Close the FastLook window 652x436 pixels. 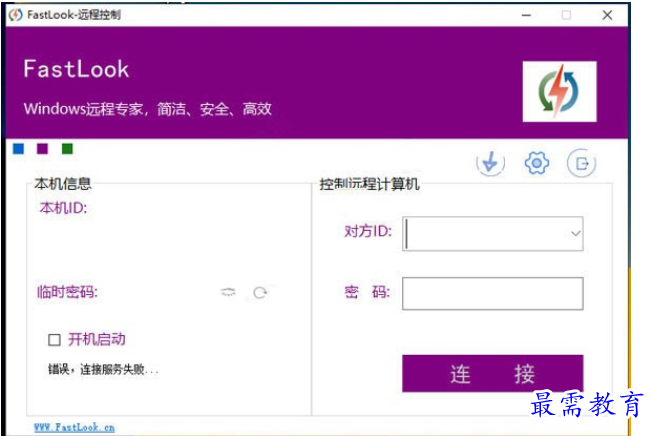tap(607, 15)
